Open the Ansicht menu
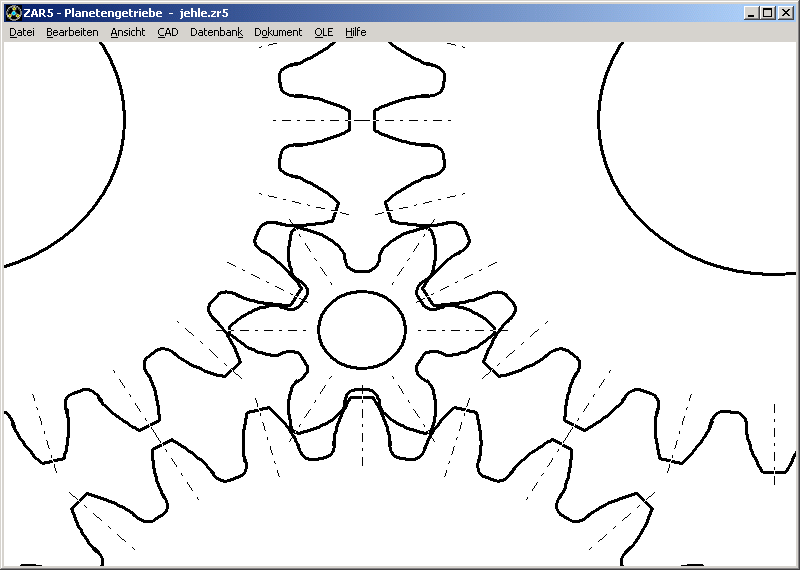The height and width of the screenshot is (570, 800). 128,32
